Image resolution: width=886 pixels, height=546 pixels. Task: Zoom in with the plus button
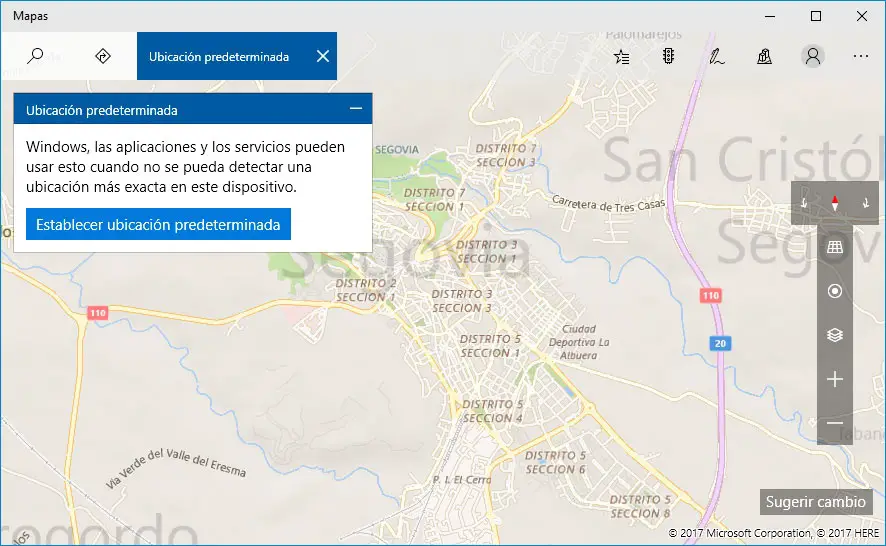tap(835, 379)
